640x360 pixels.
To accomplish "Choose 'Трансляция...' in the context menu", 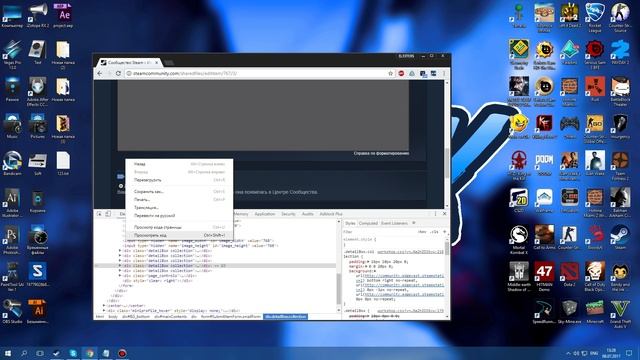I will click(x=179, y=208).
